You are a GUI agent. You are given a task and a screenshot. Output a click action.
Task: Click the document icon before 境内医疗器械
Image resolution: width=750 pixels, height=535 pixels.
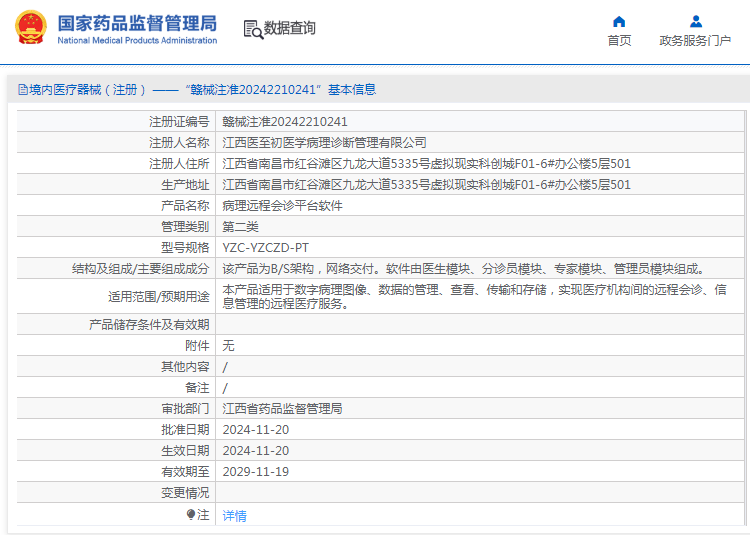(22, 89)
